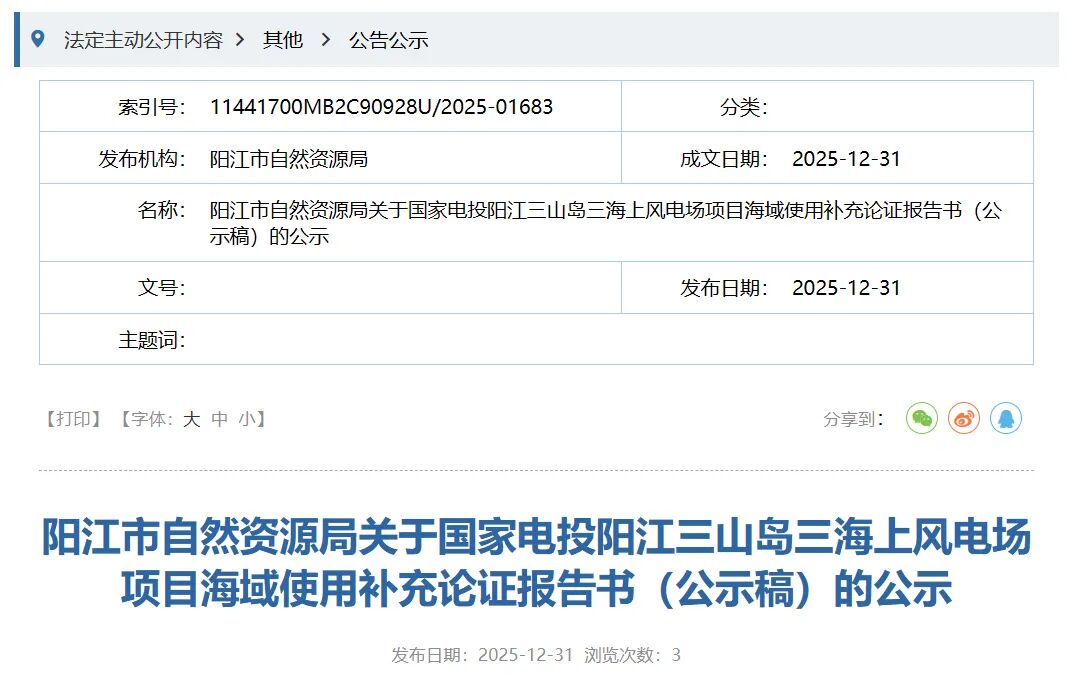The height and width of the screenshot is (675, 1068).
Task: Click 阳江市自然资源局 in the 发布机构 row
Action: pyautogui.click(x=289, y=159)
